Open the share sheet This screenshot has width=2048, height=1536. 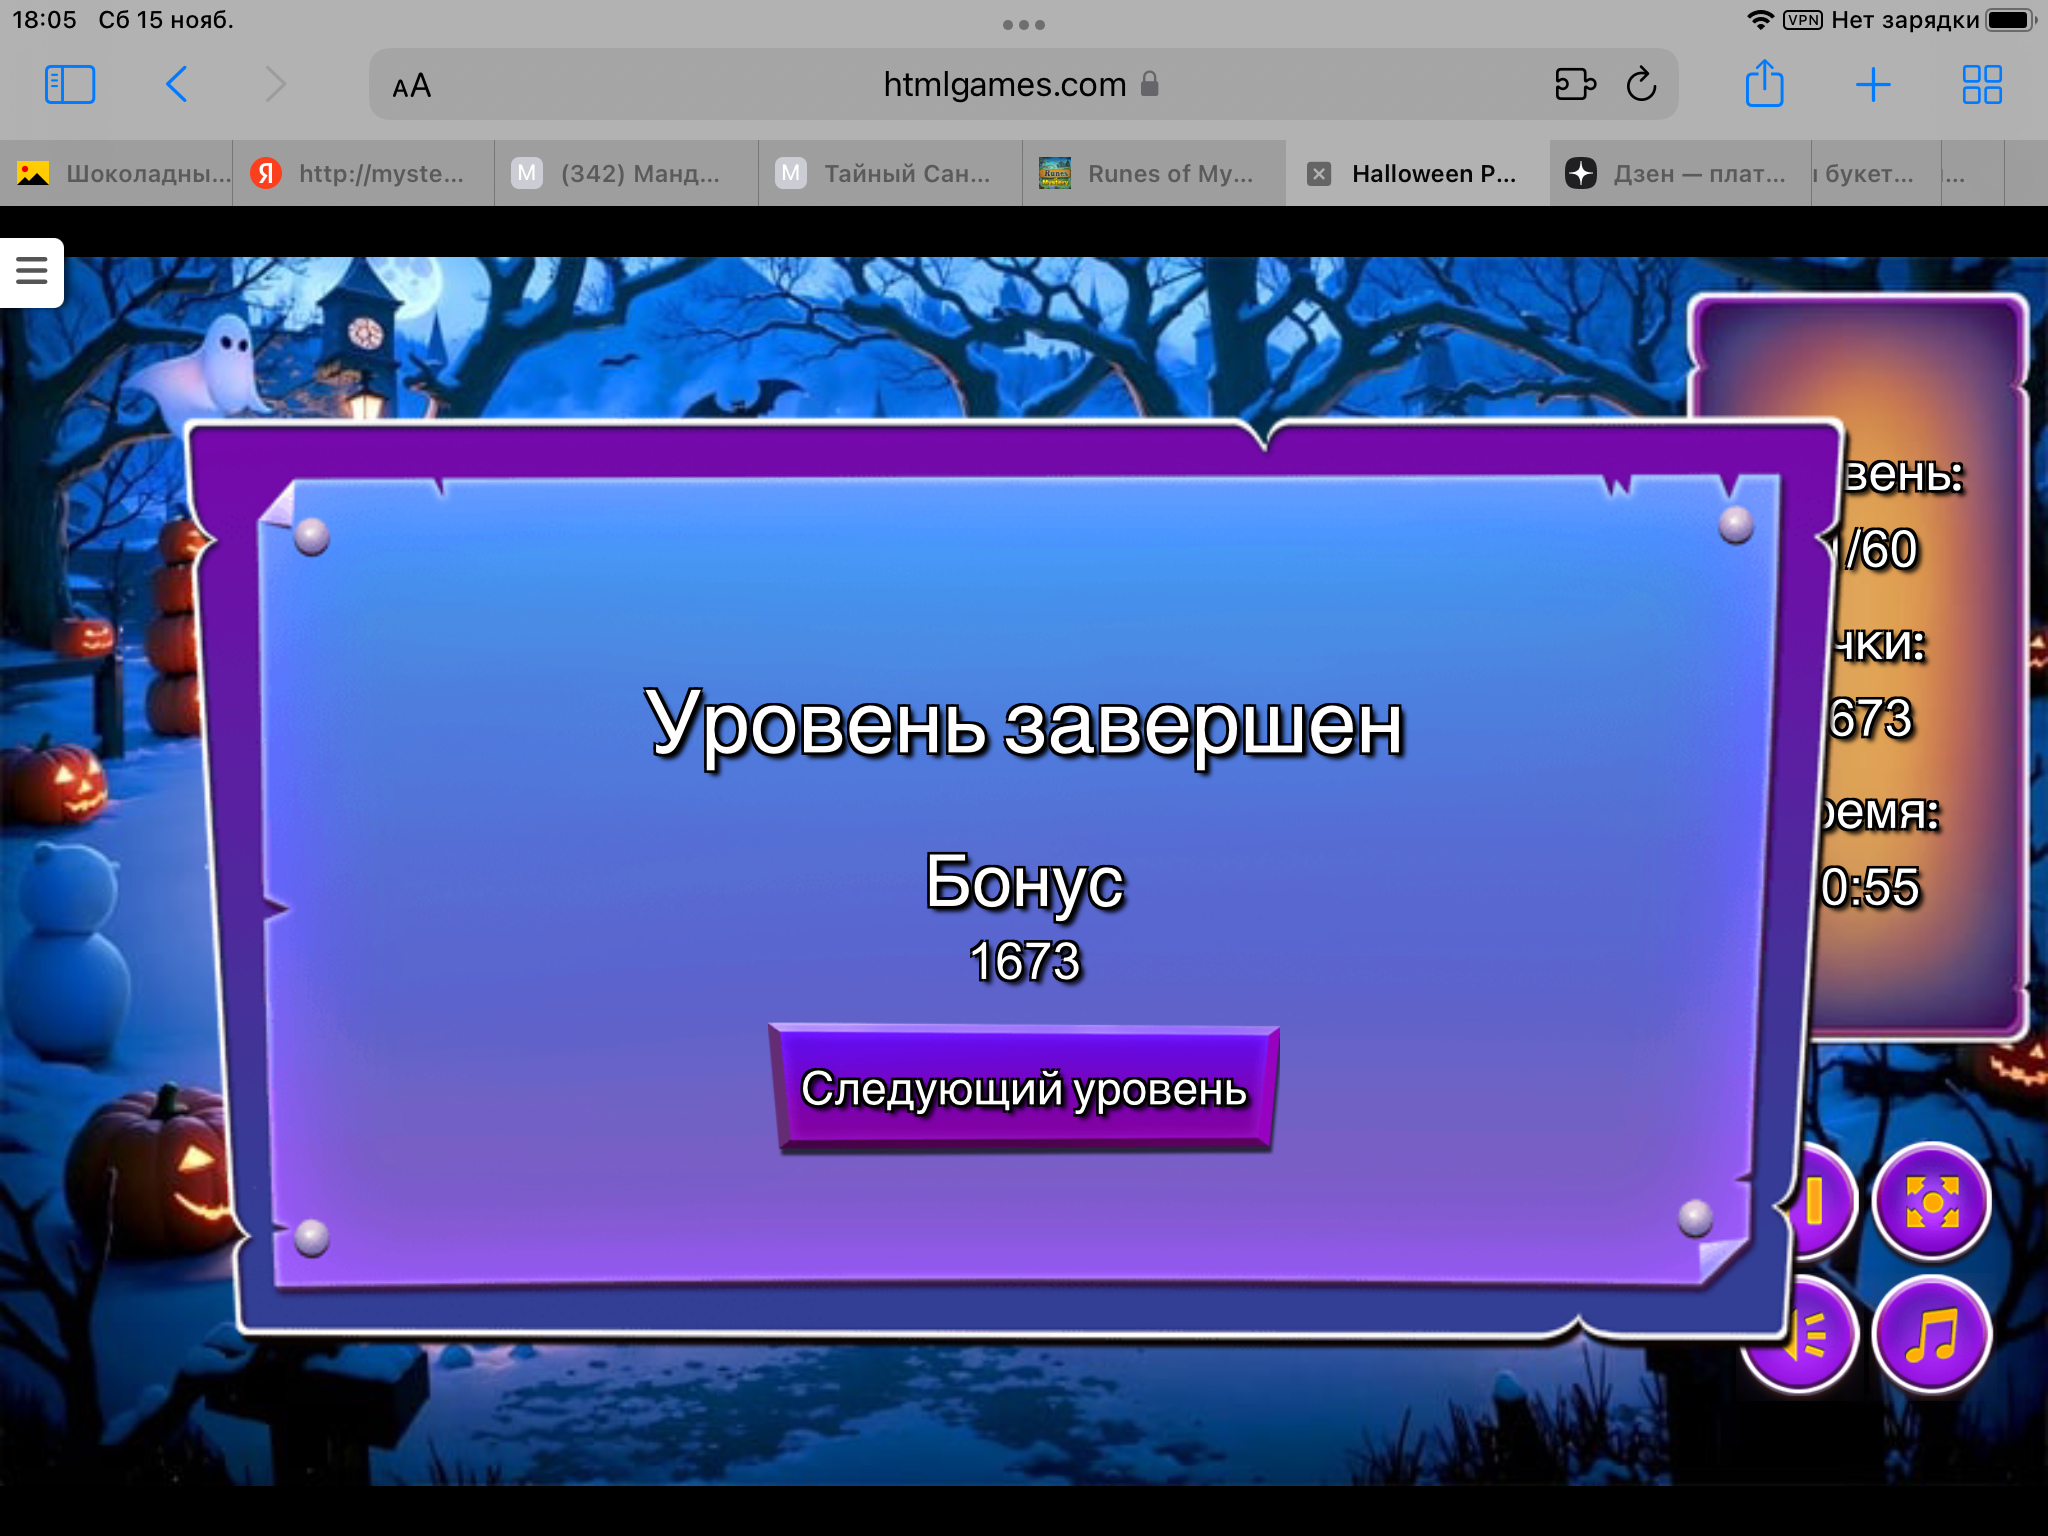(1764, 85)
